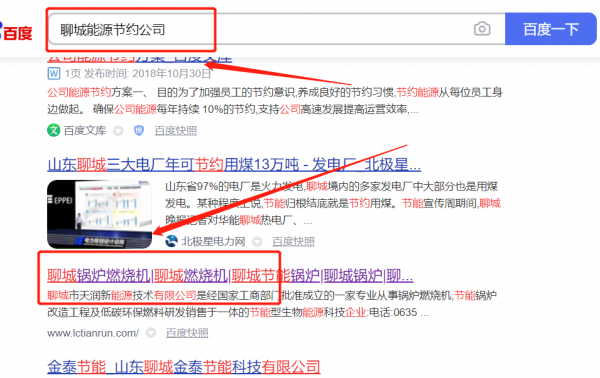
Task: Expand the dropdown arrow next to 北极星电力网
Action: (x=257, y=241)
